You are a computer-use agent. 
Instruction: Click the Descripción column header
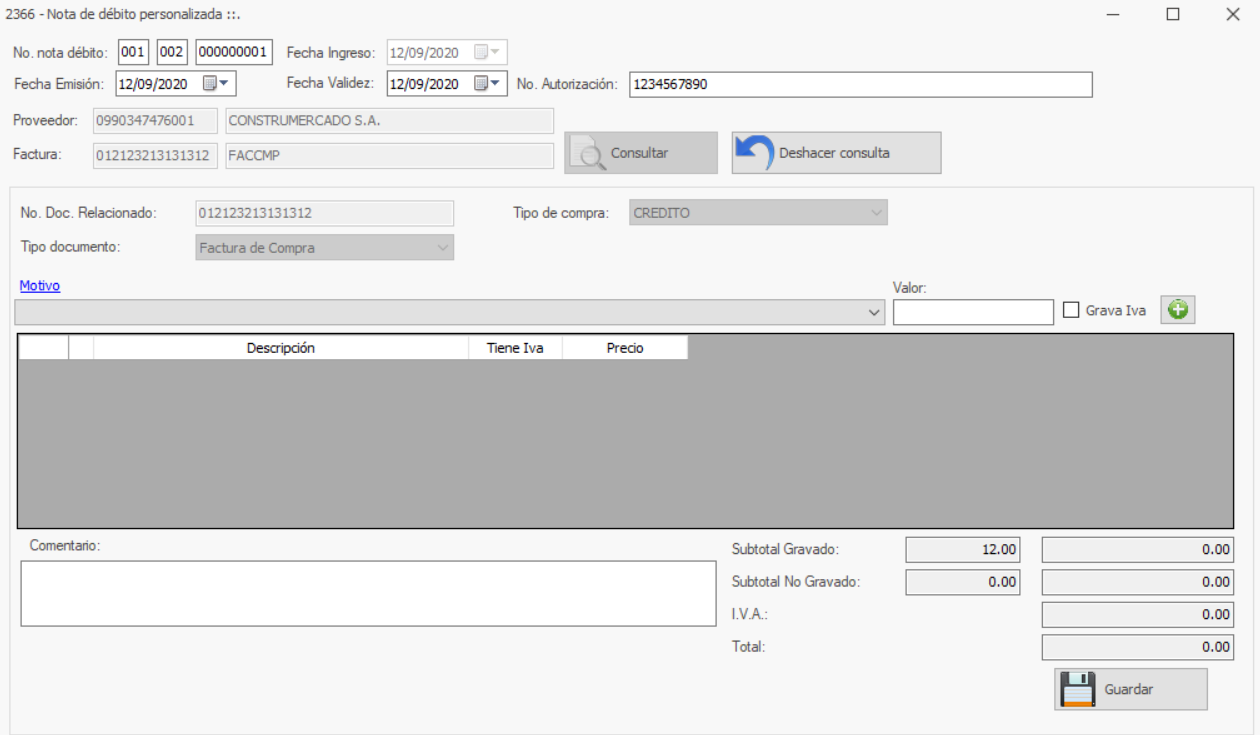(x=280, y=348)
